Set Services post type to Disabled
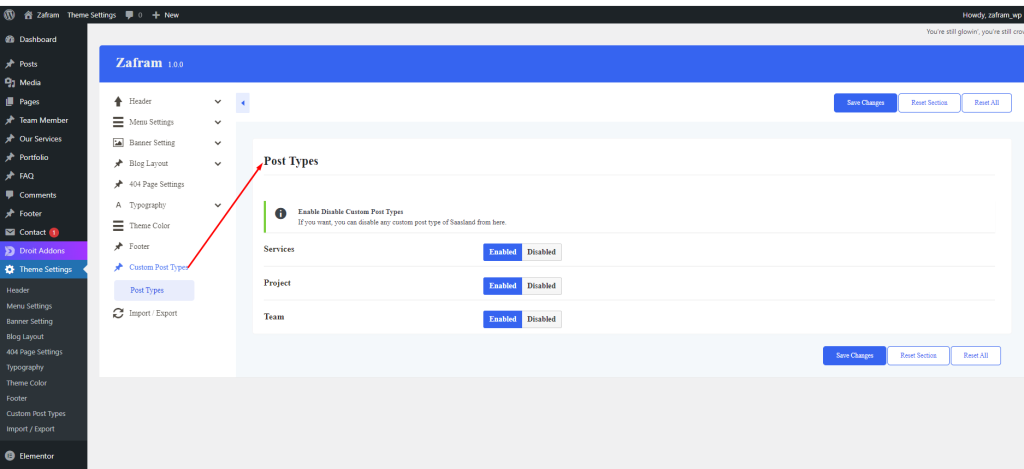This screenshot has width=1024, height=469. click(x=541, y=252)
